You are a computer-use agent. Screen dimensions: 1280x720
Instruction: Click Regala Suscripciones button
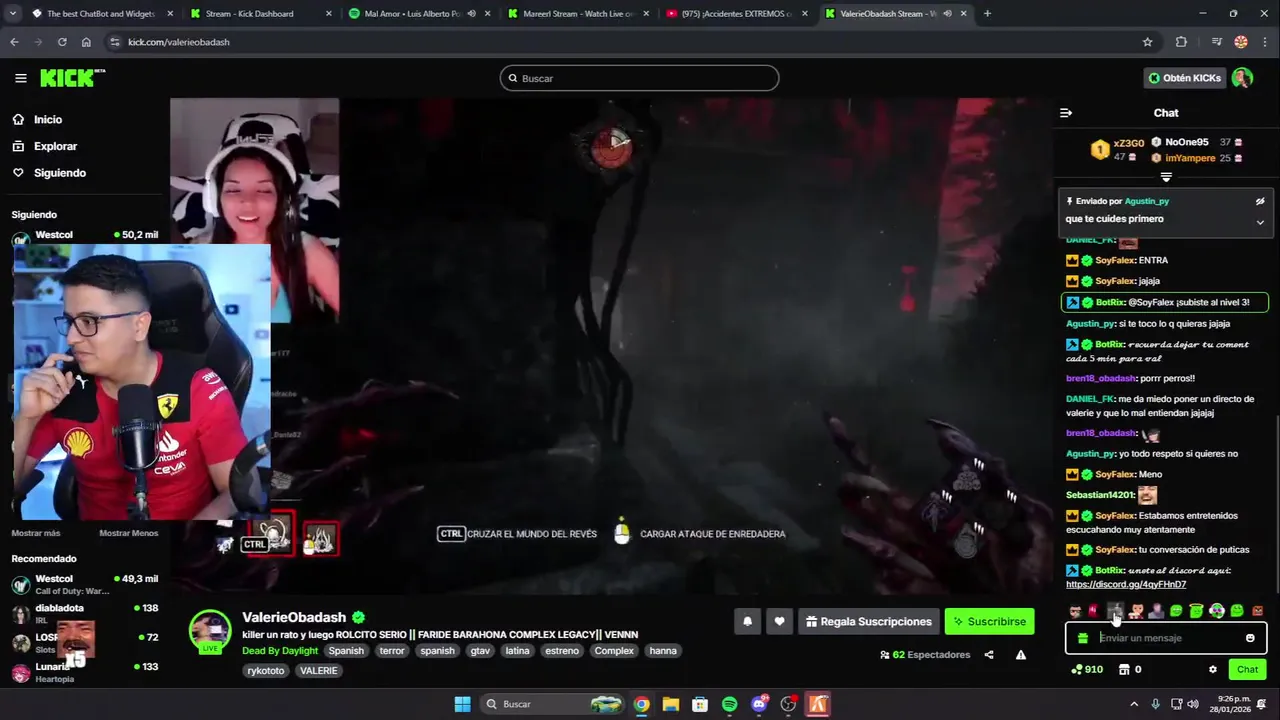(x=868, y=622)
